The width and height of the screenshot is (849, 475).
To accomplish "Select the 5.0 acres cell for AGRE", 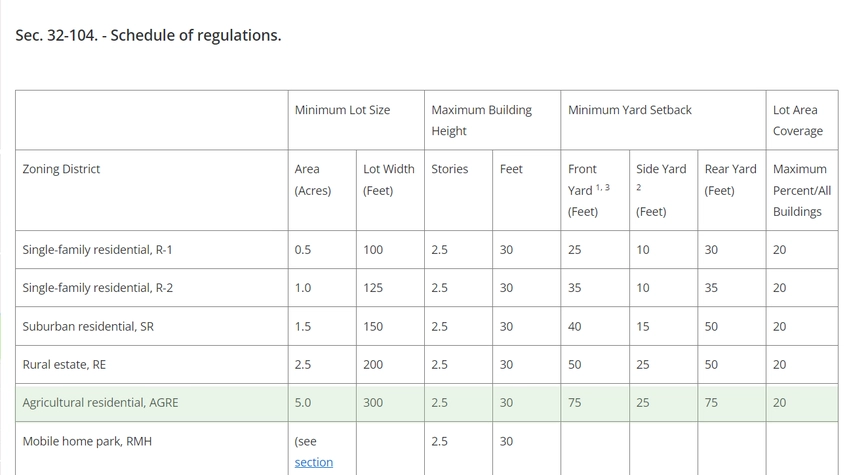I will click(x=303, y=403).
